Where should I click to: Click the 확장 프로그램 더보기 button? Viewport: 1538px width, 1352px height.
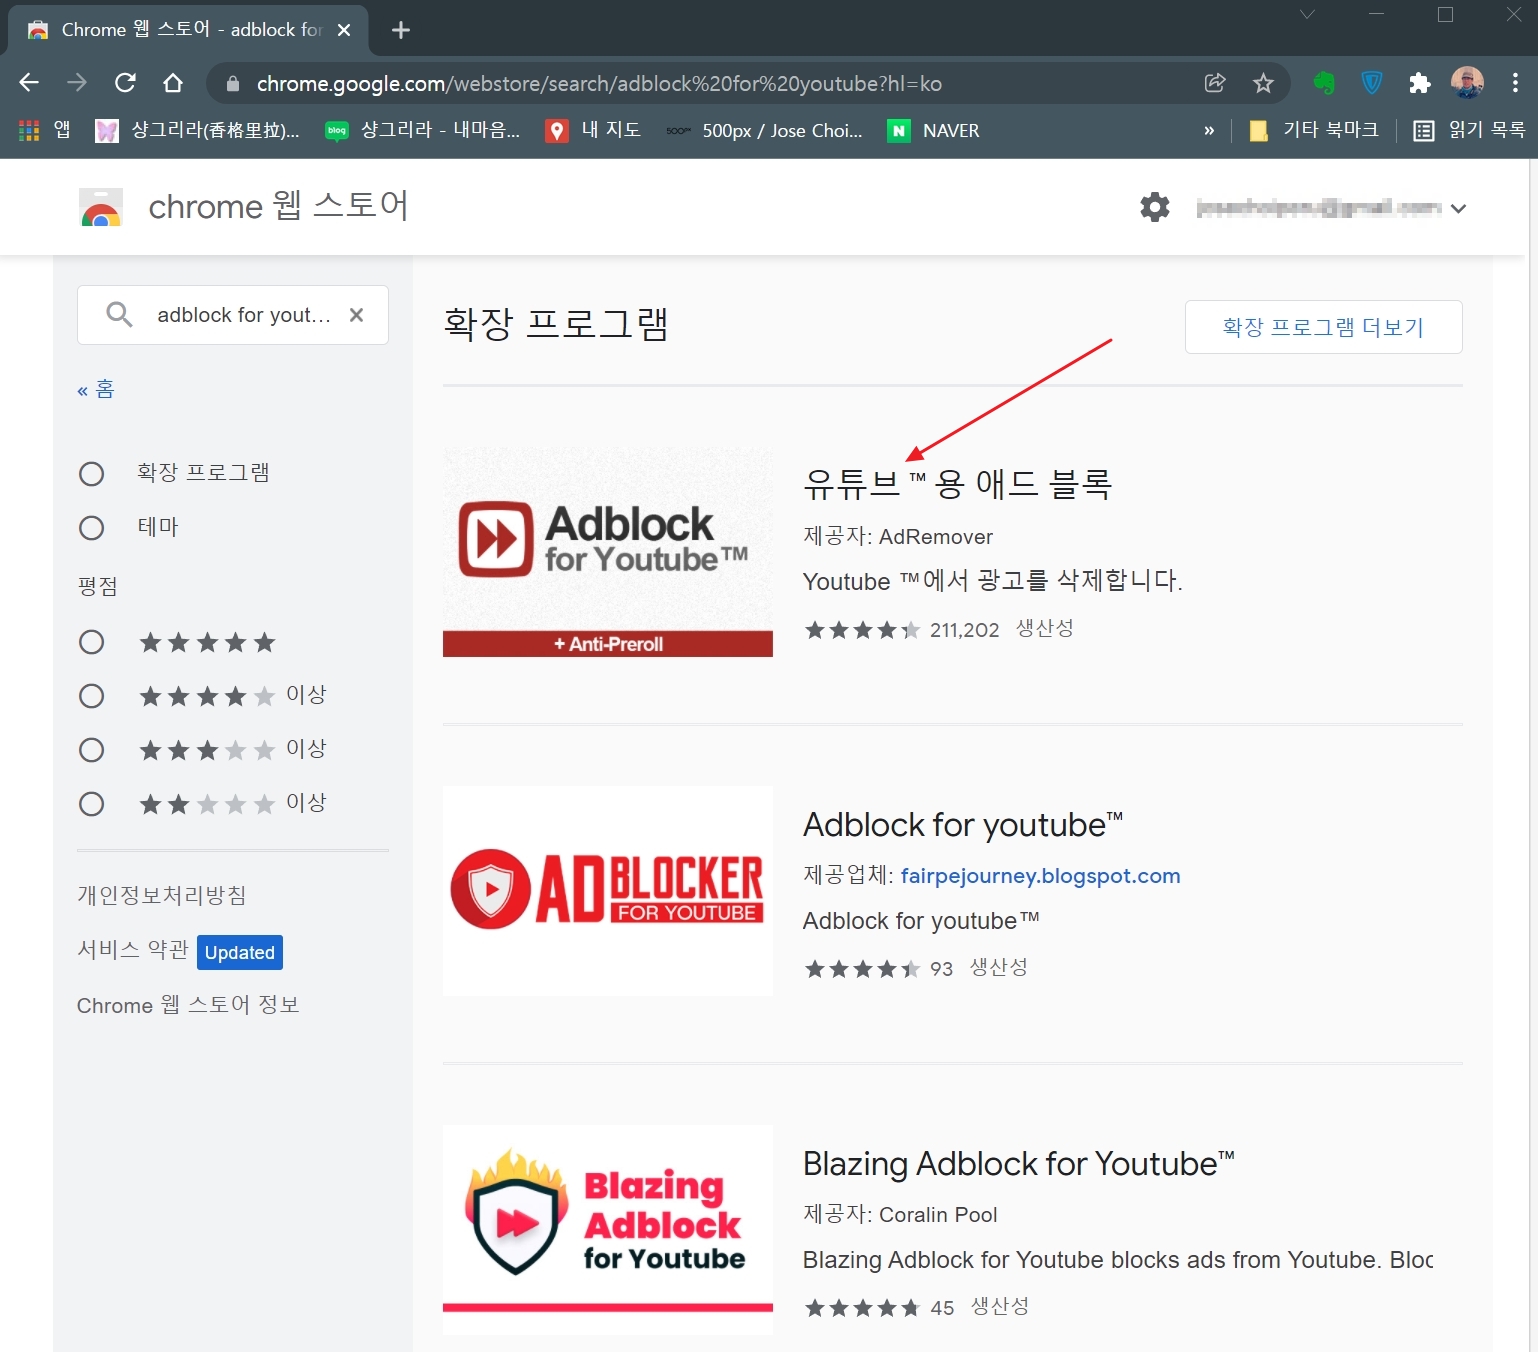(1323, 327)
